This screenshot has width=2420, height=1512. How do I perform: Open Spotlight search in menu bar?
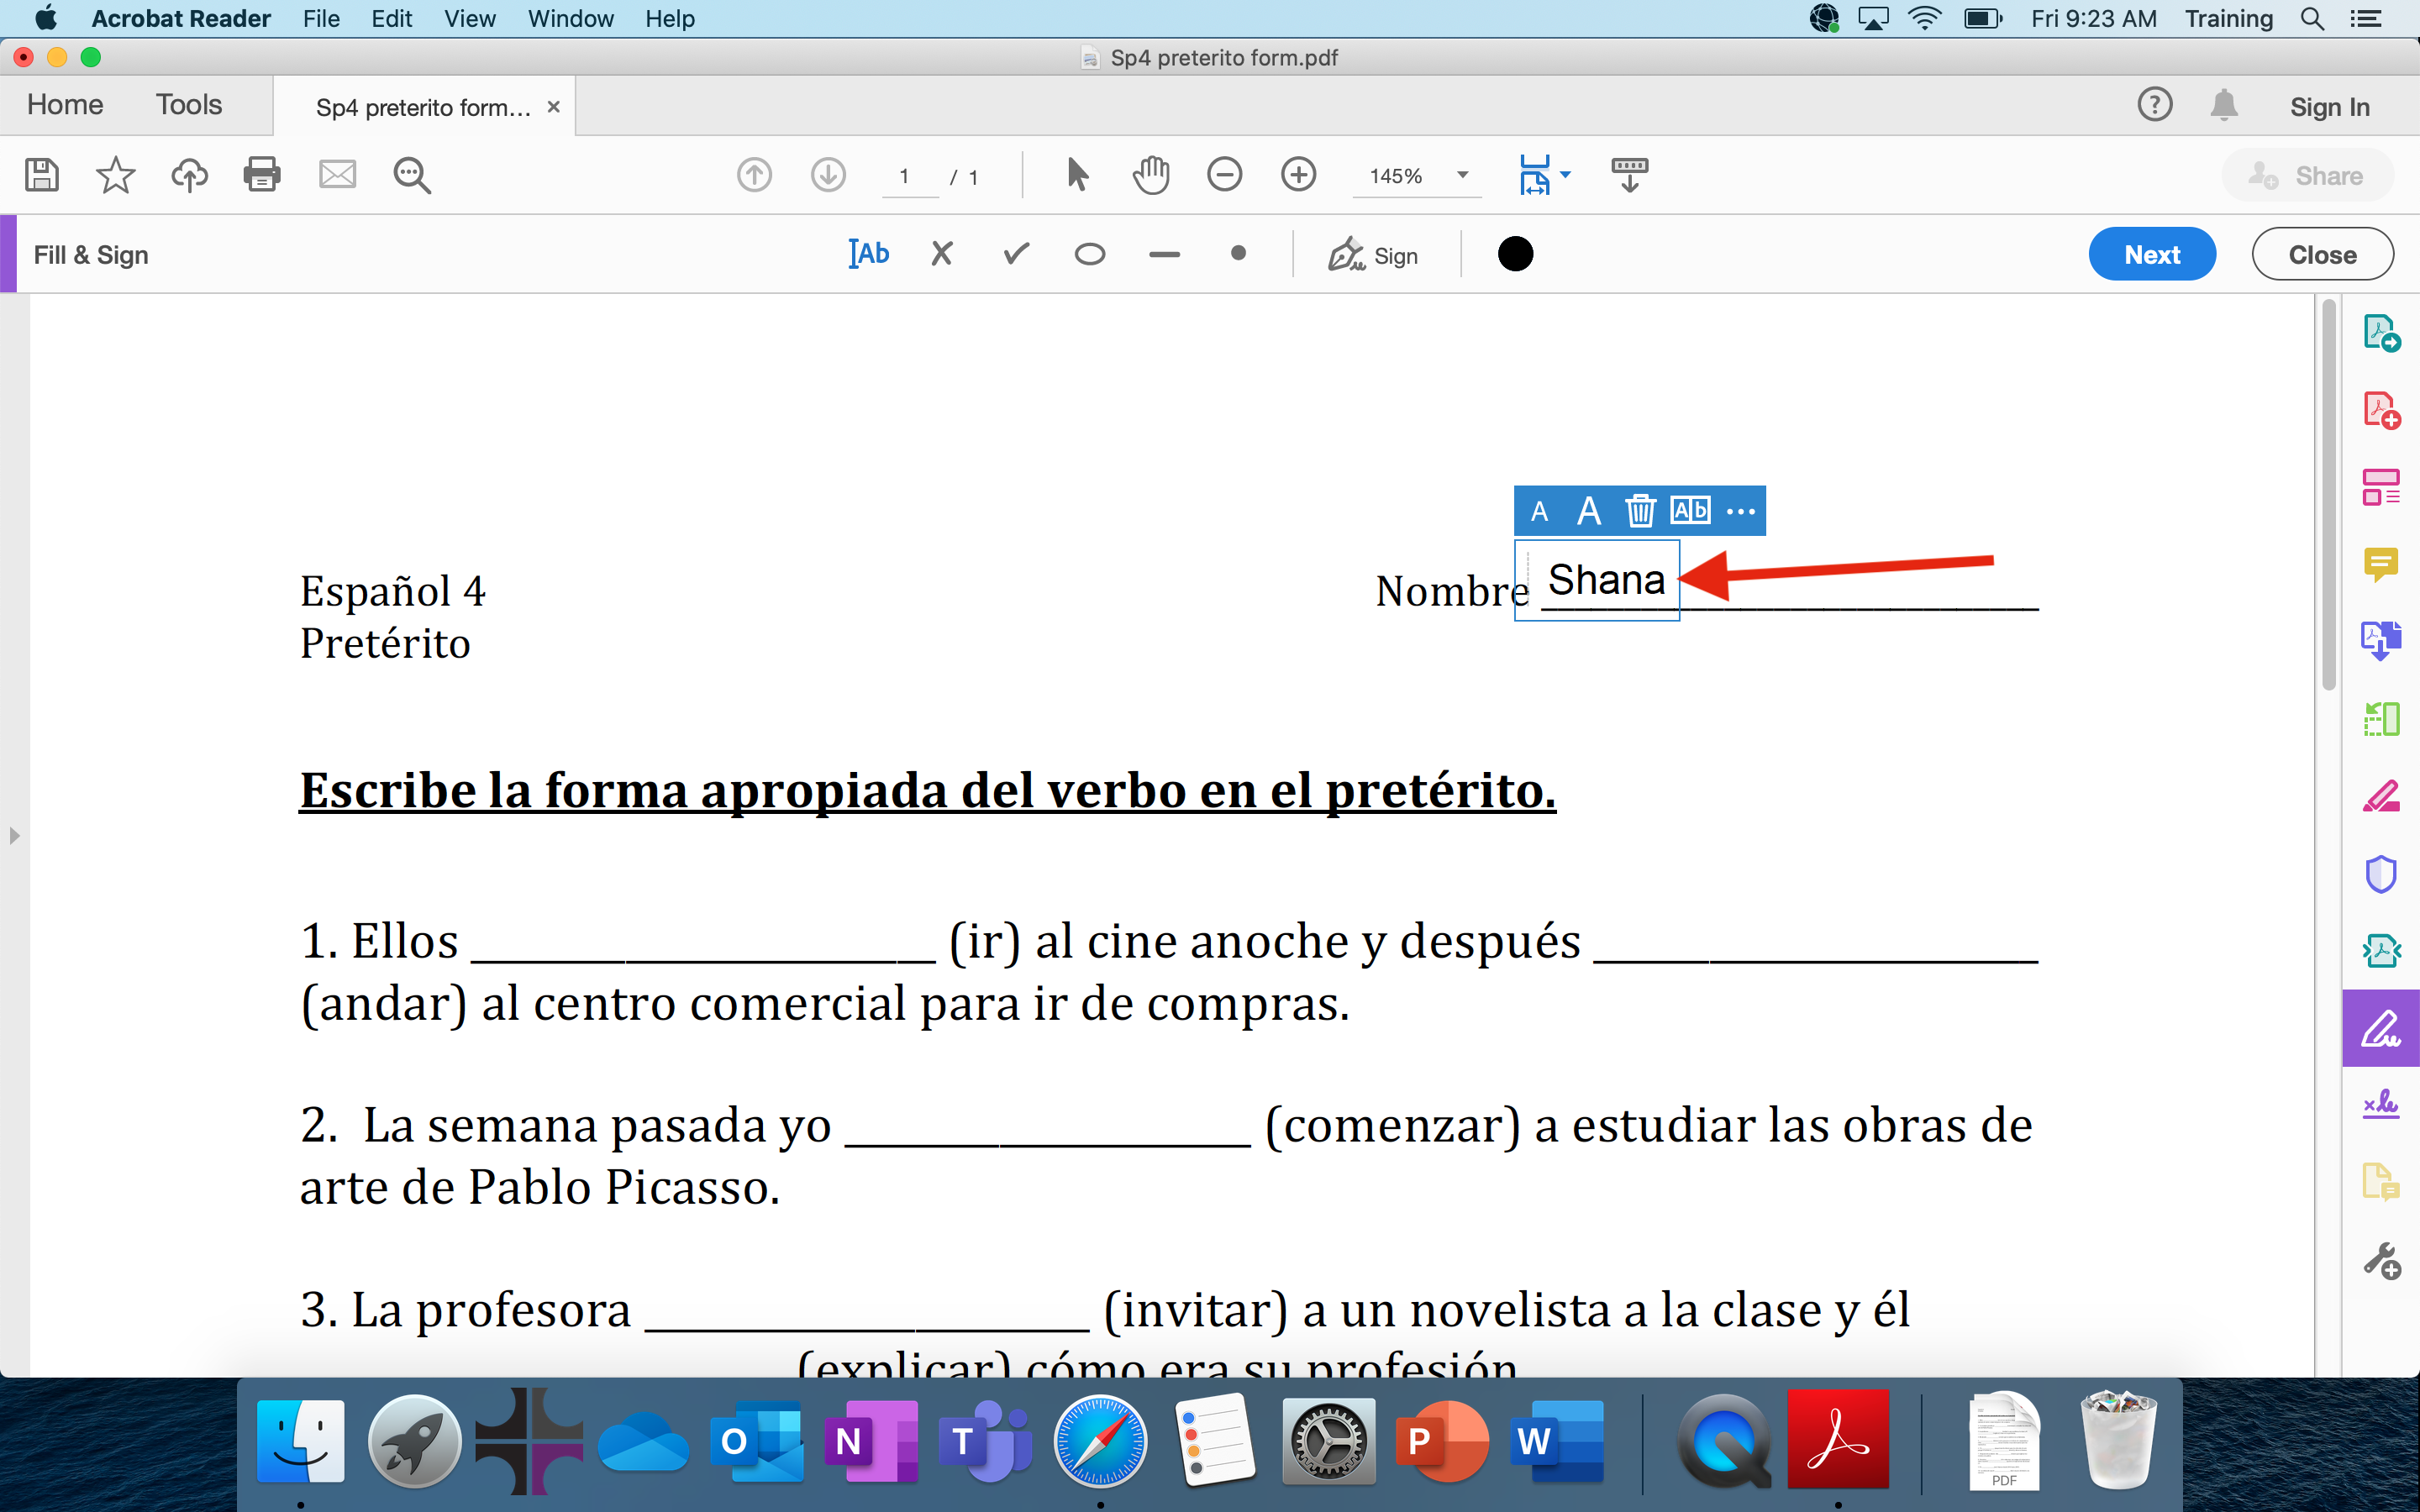[x=2311, y=18]
